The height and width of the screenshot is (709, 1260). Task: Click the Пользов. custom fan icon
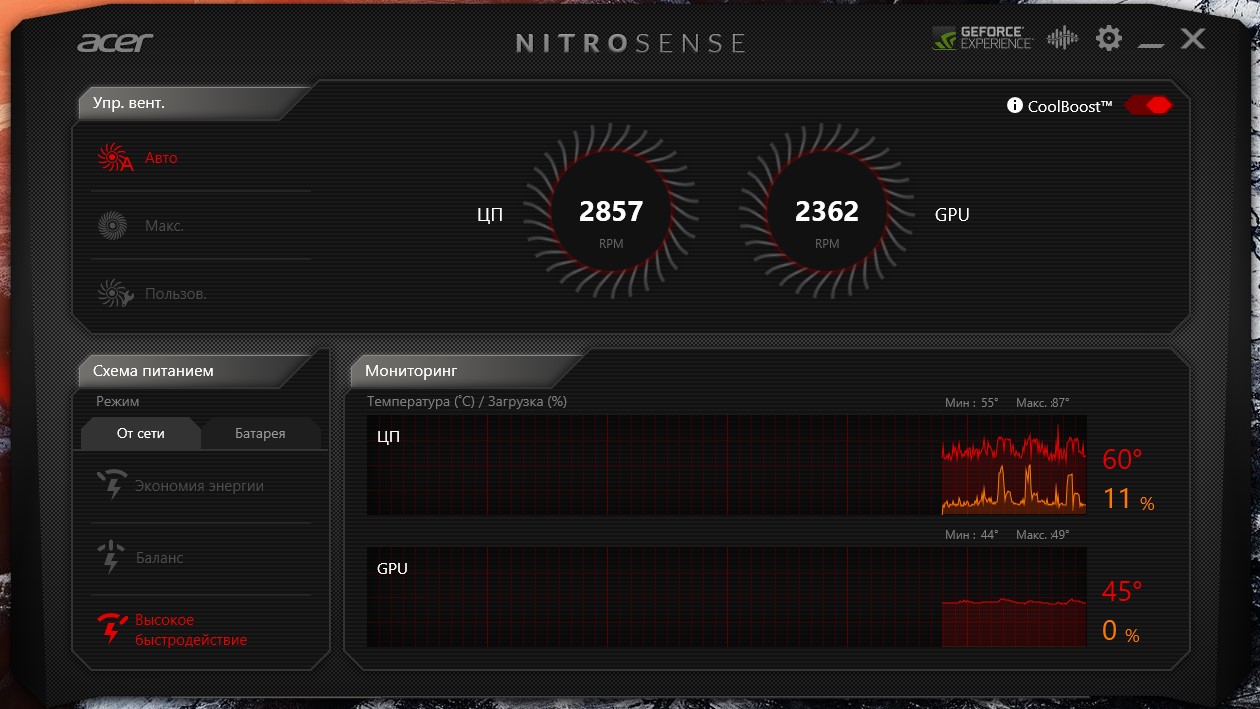coord(114,294)
